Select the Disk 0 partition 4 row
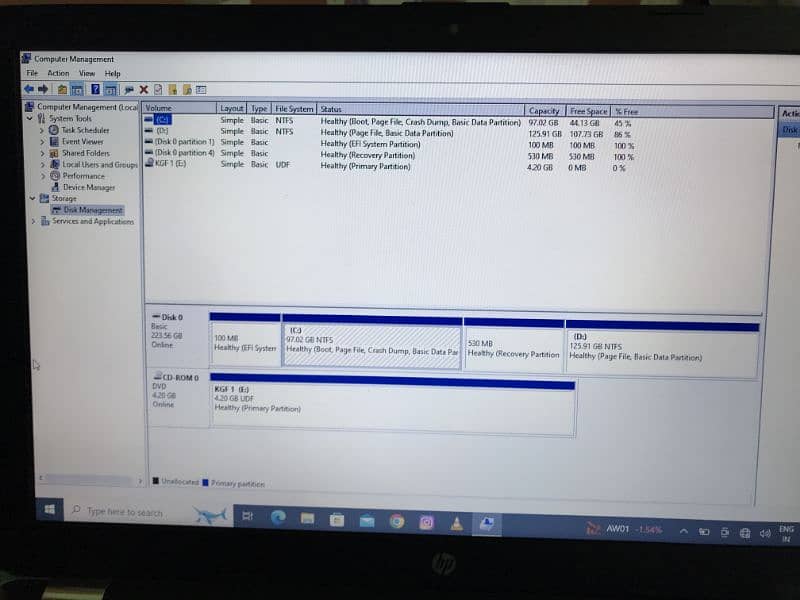The image size is (800, 600). (388, 155)
